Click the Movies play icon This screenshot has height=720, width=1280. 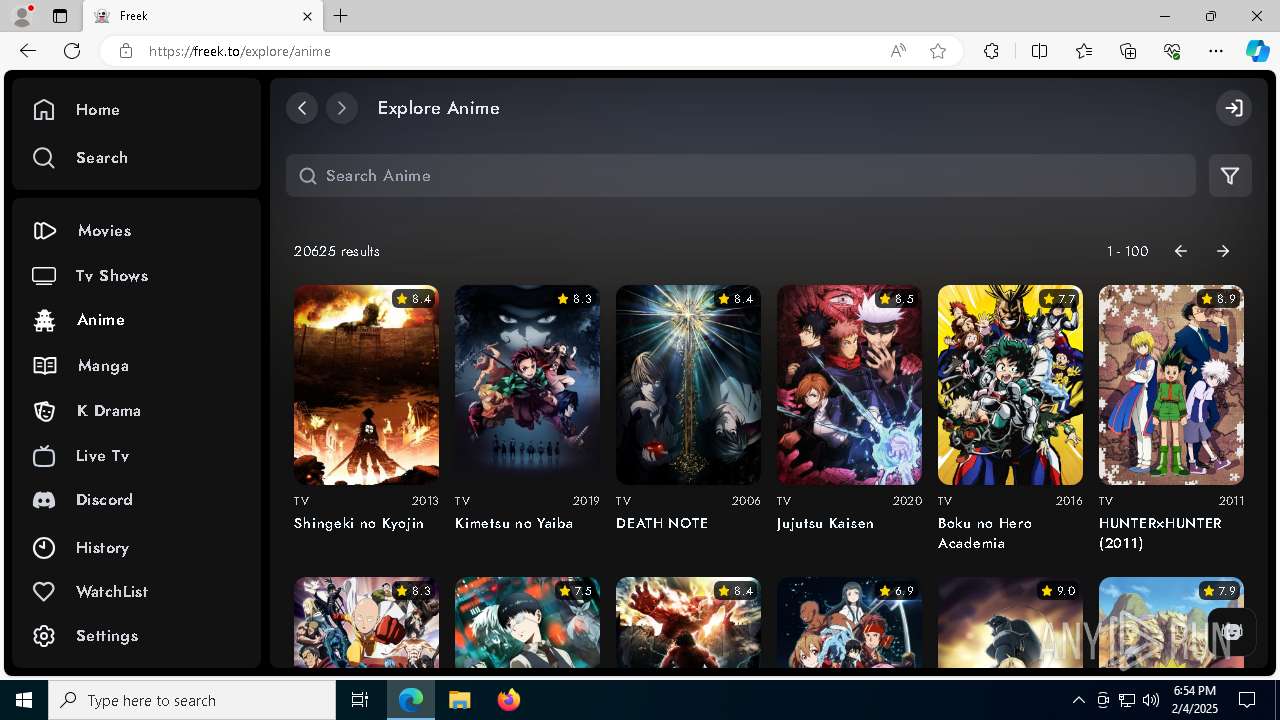coord(44,231)
